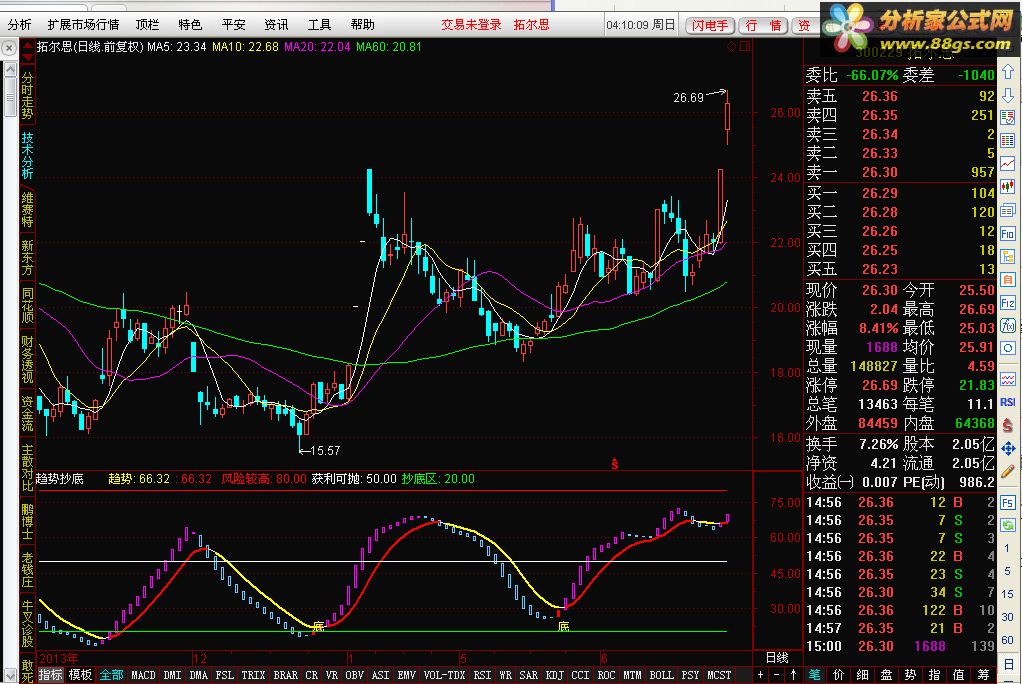Click the F10 info icon in right toolbar

pos(1008,233)
